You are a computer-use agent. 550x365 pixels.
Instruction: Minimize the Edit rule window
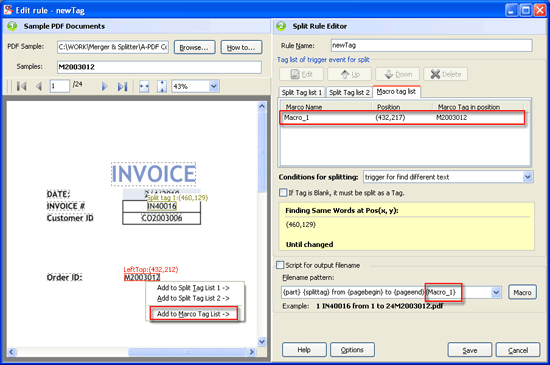(x=511, y=10)
